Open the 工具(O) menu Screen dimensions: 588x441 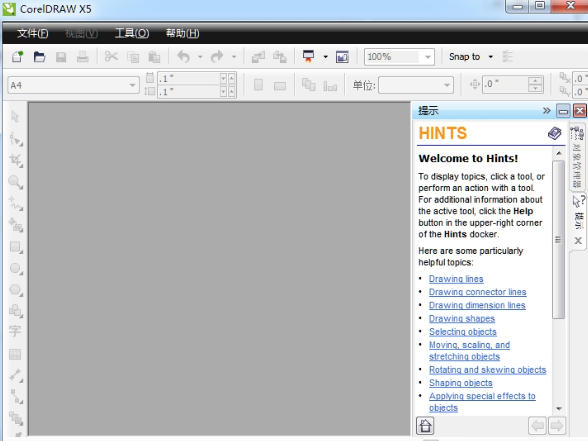click(132, 33)
